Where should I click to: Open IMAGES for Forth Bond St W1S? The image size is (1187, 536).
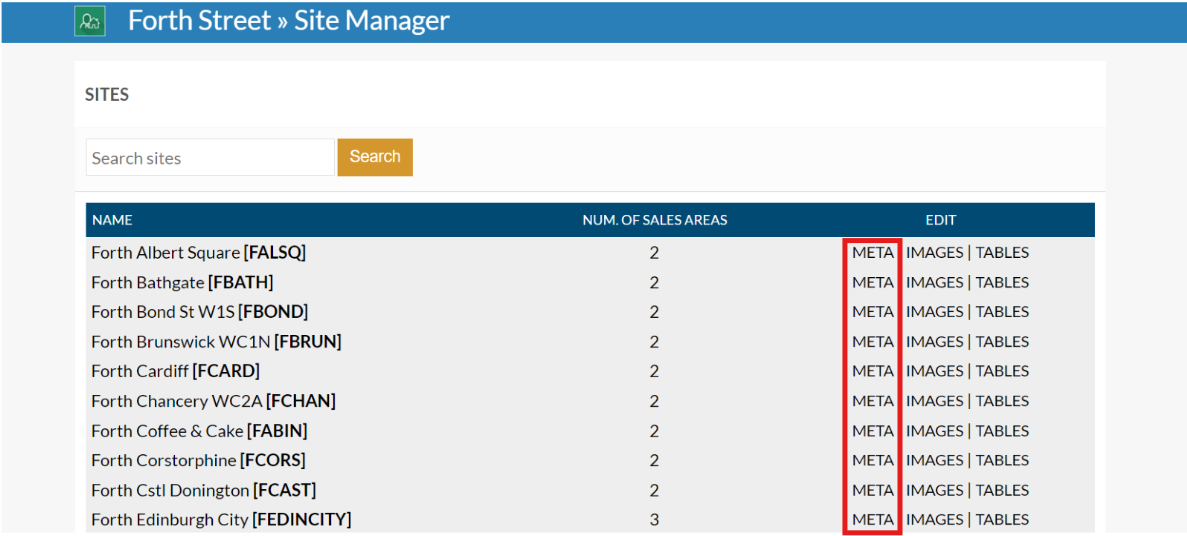click(x=934, y=312)
